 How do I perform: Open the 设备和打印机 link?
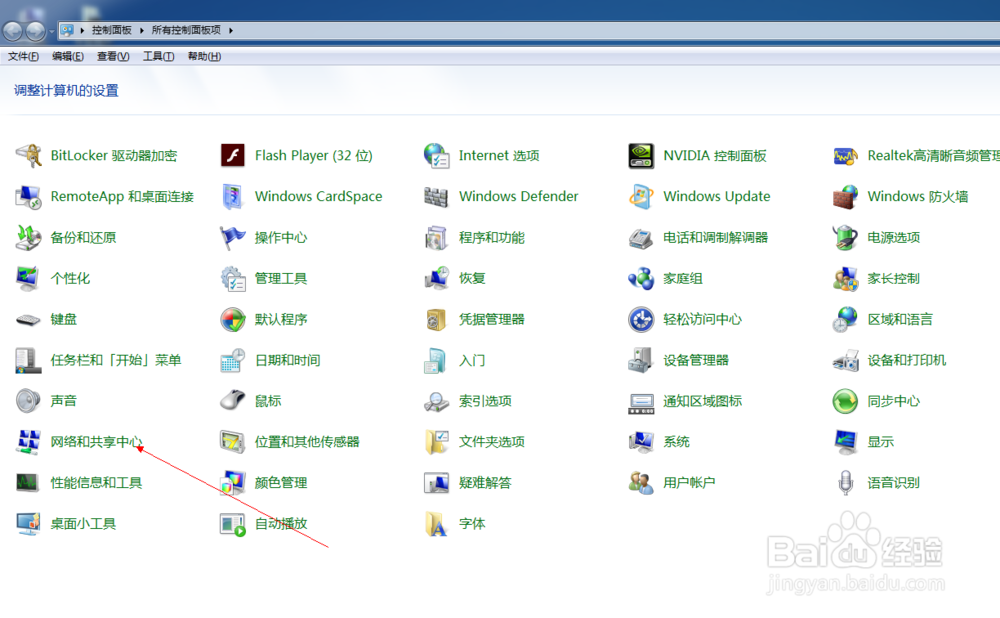coord(907,360)
